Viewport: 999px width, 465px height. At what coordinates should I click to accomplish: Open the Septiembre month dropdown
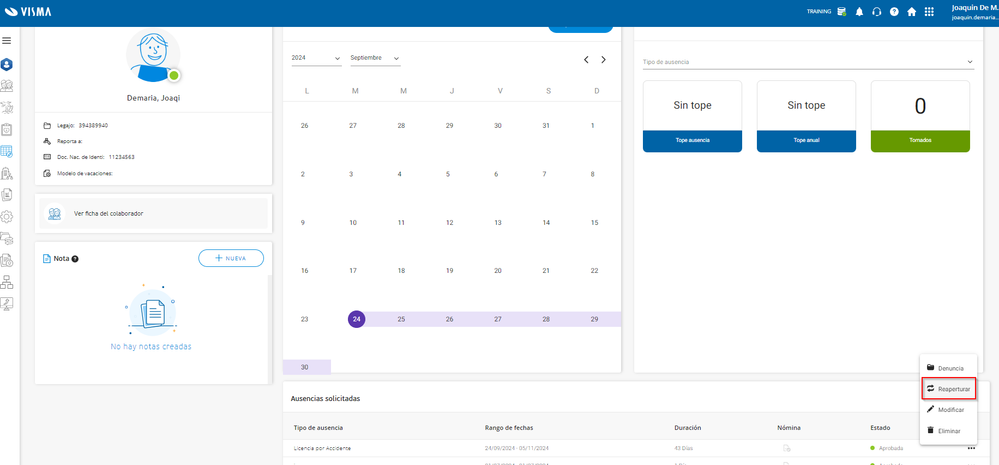(375, 58)
